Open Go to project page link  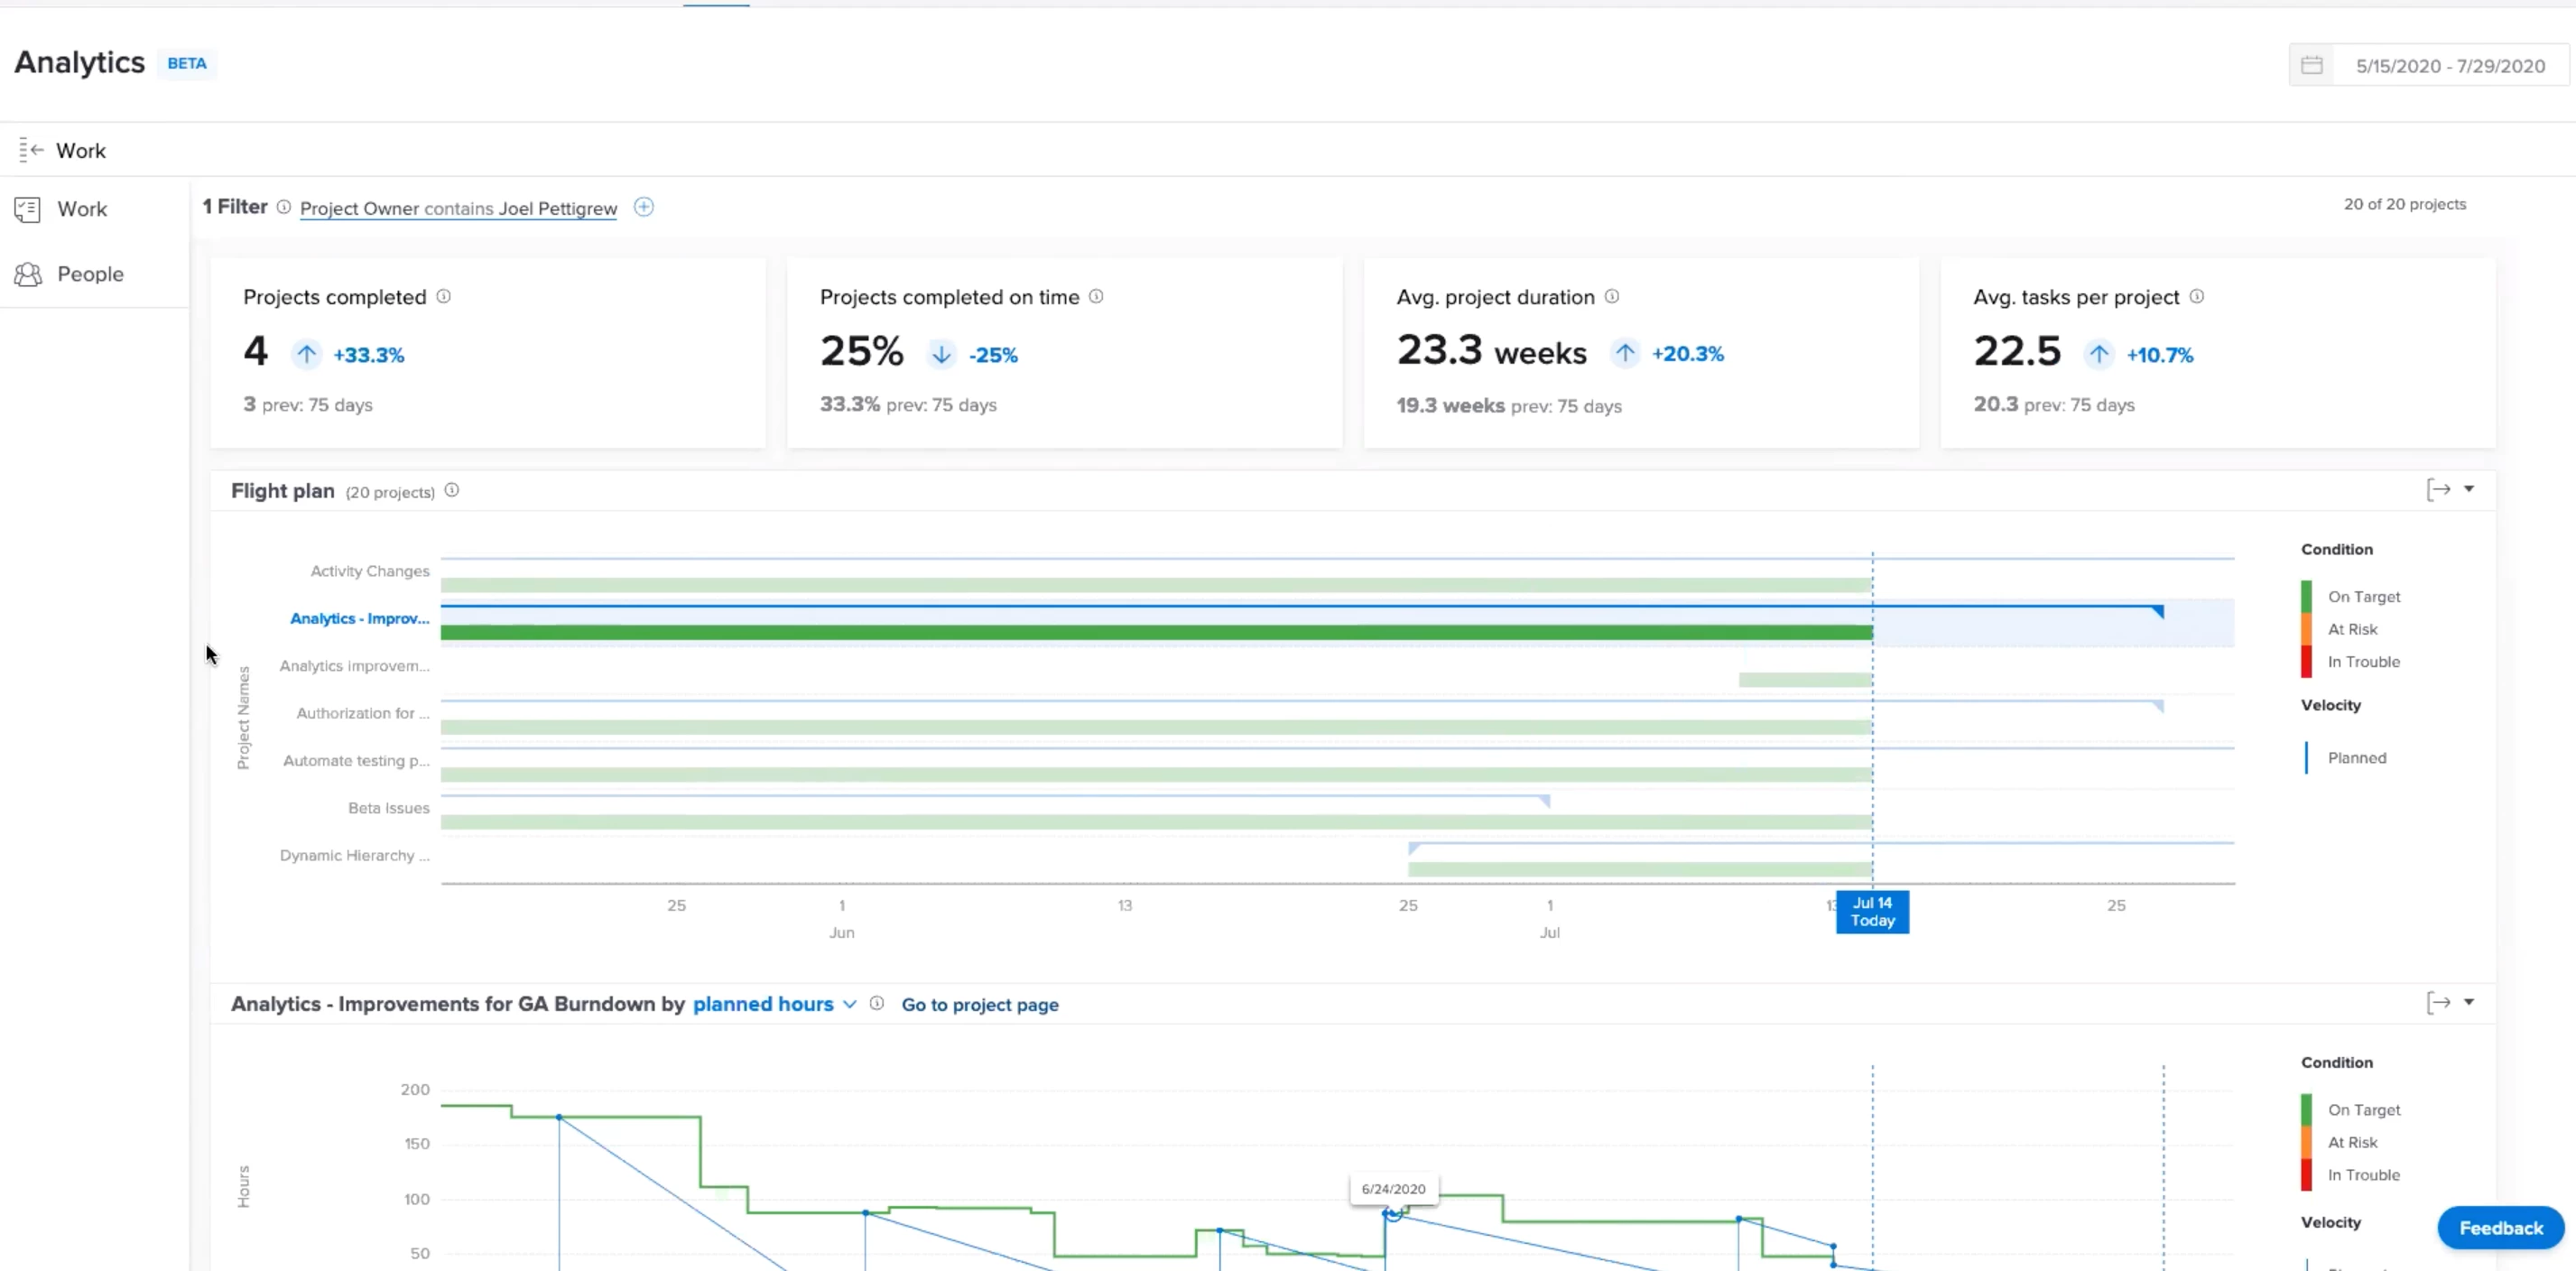tap(979, 1005)
